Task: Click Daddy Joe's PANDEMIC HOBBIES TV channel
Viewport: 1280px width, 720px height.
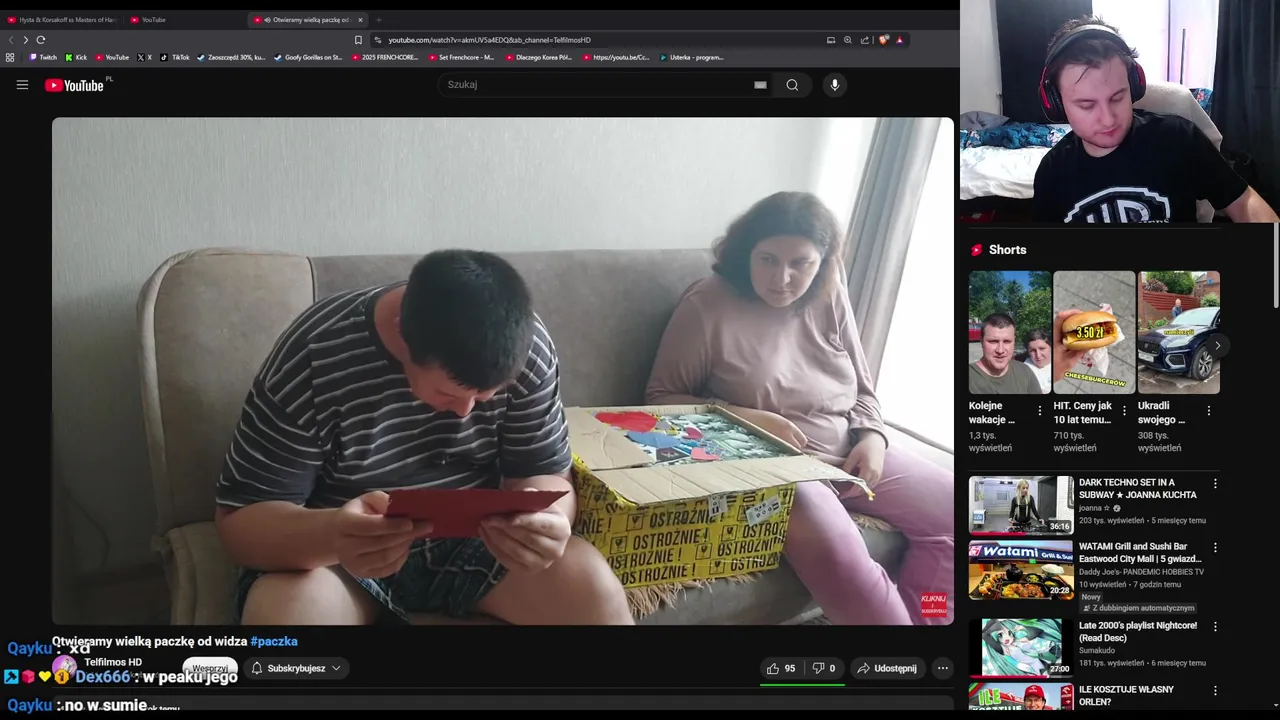Action: [1141, 572]
